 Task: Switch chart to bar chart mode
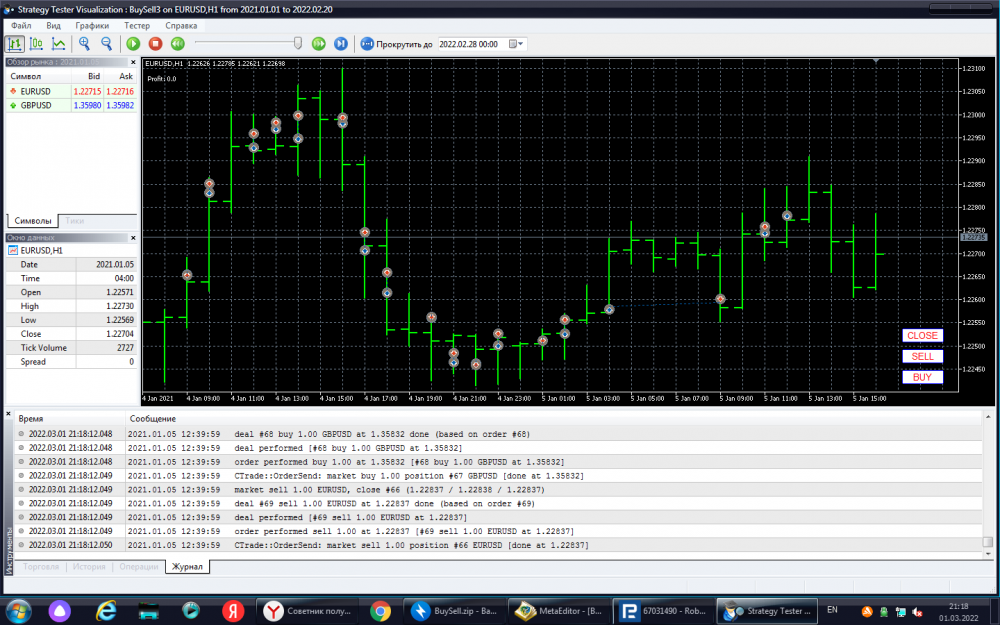click(x=15, y=44)
